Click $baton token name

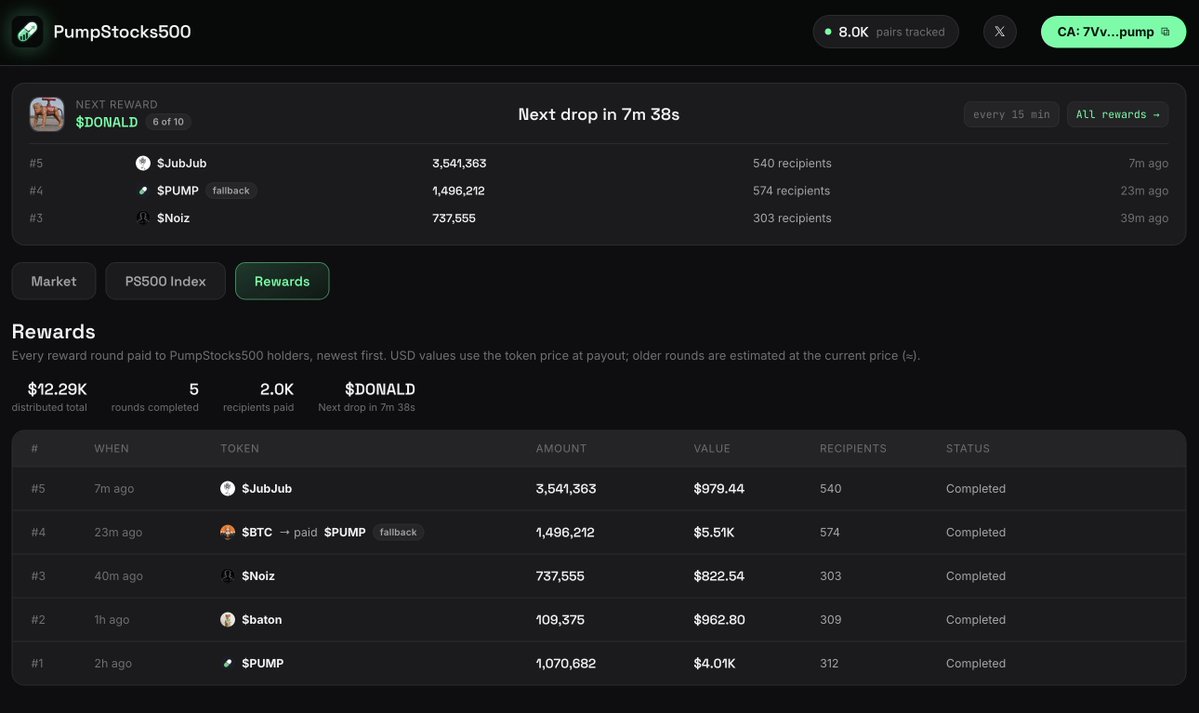click(262, 619)
